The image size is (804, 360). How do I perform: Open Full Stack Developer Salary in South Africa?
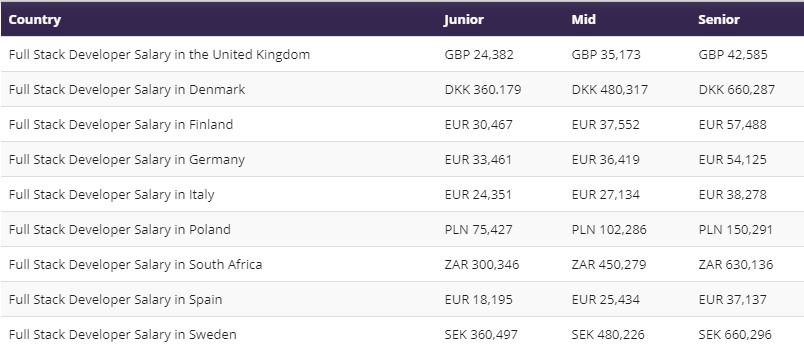coord(135,265)
